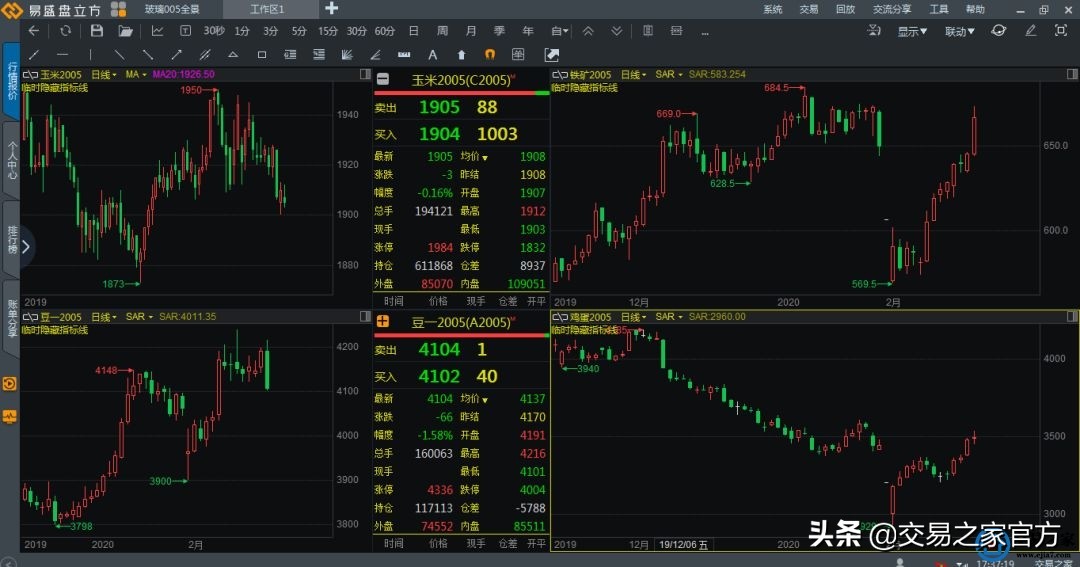Open SAR indicator dropdown in 鸡蛋2005 chart

tap(668, 317)
